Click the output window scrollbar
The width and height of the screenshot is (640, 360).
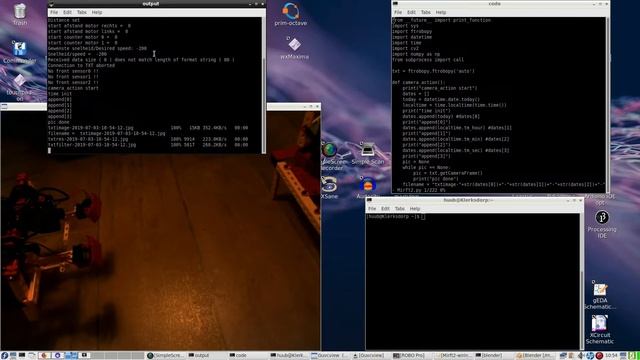click(264, 85)
